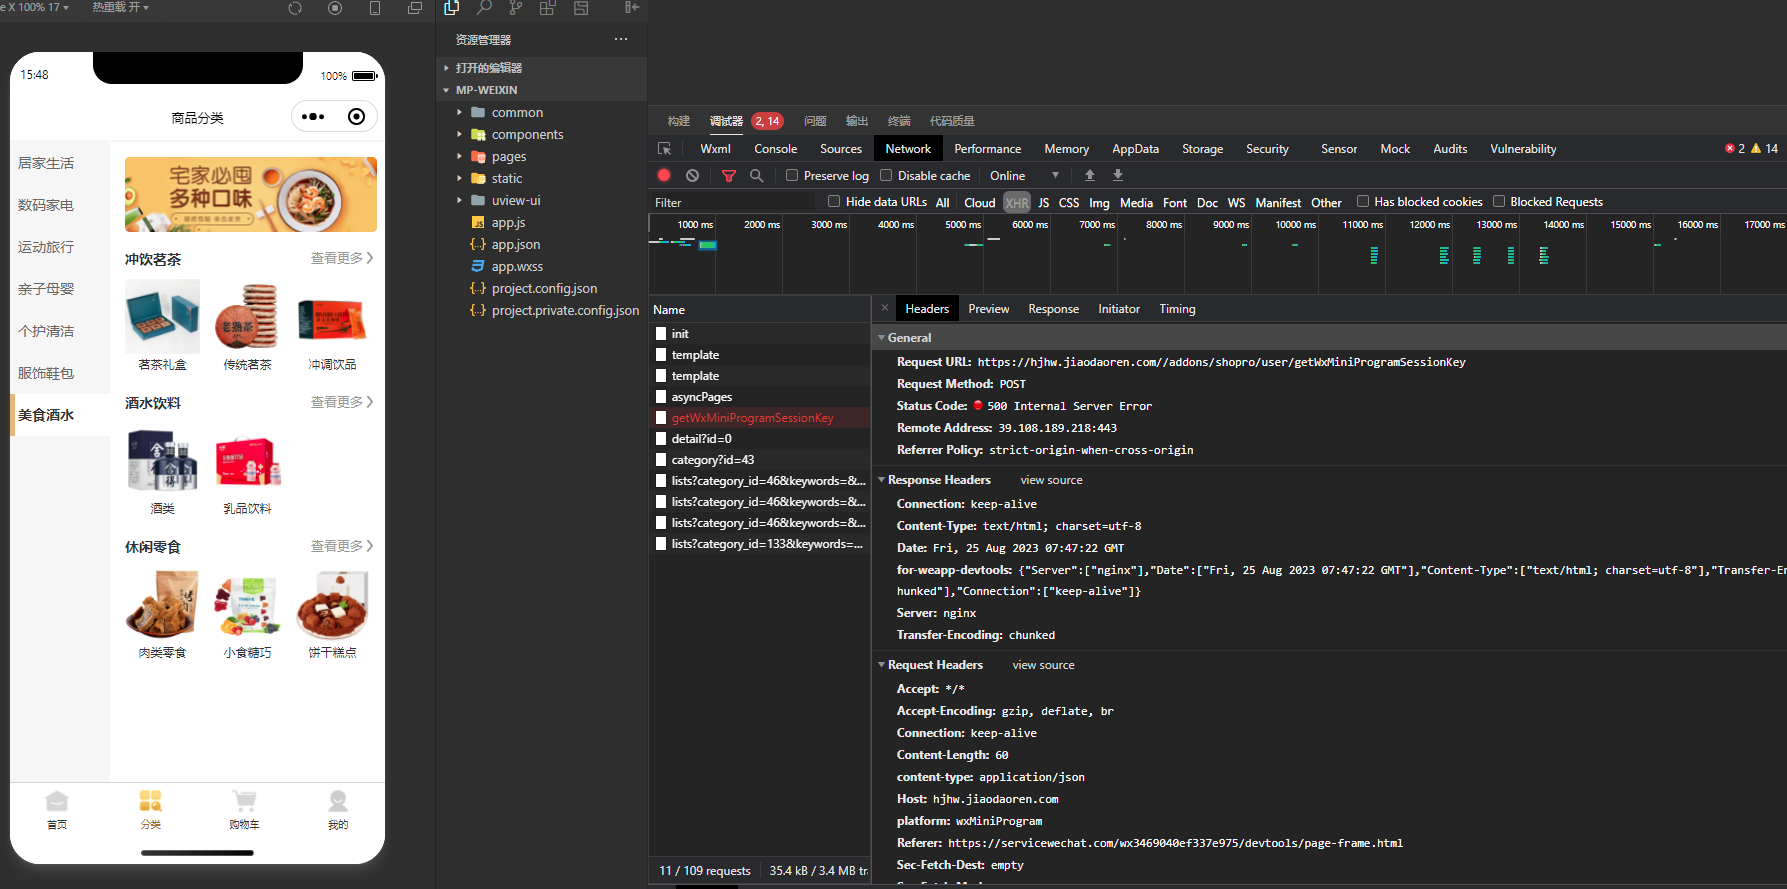This screenshot has height=889, width=1787.
Task: Click the error count badge 2
Action: [x=1735, y=148]
